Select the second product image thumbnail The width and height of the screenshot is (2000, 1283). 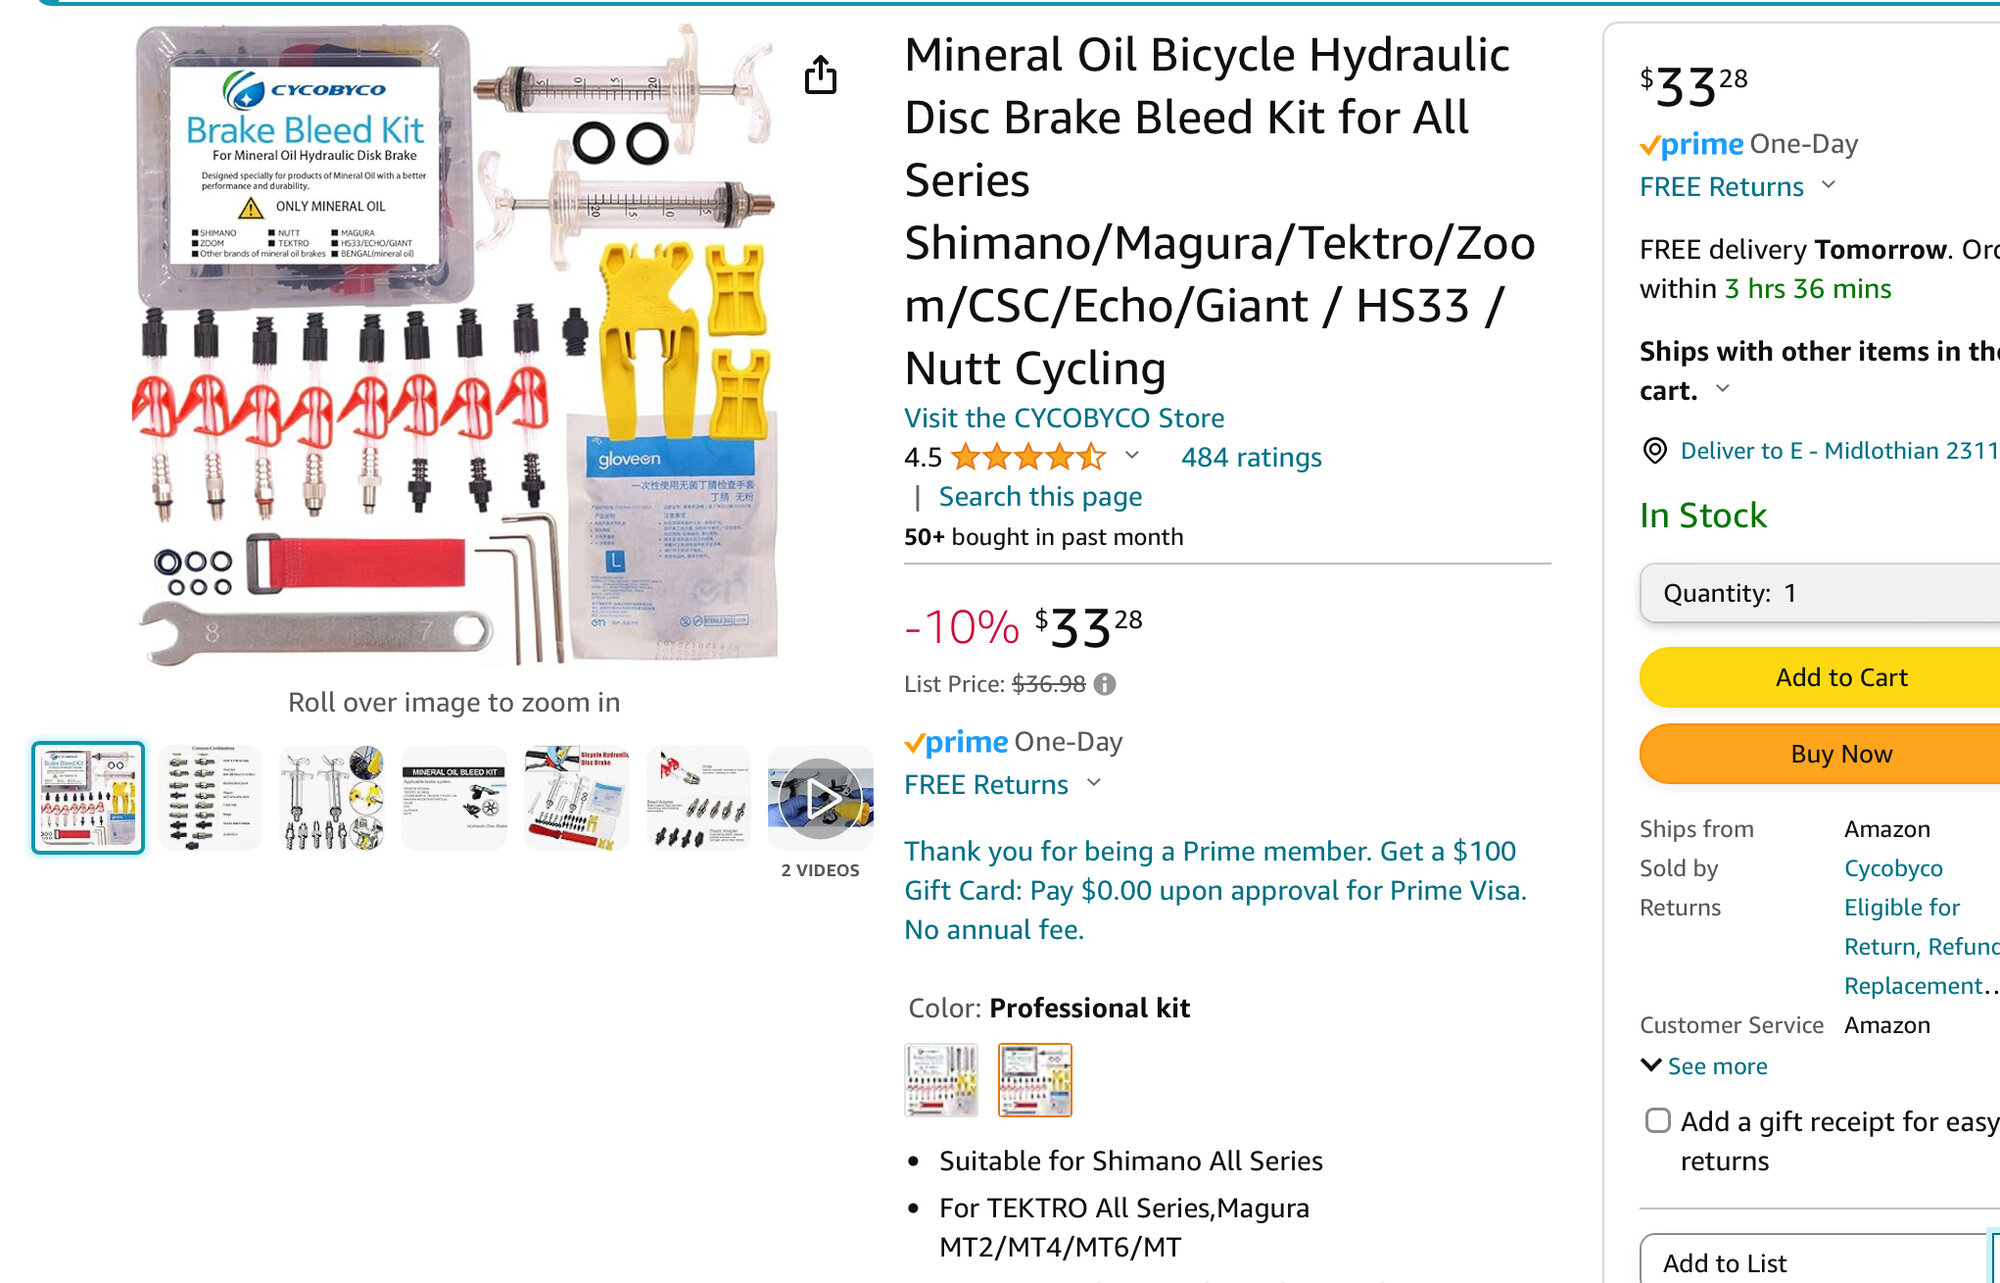[x=210, y=798]
